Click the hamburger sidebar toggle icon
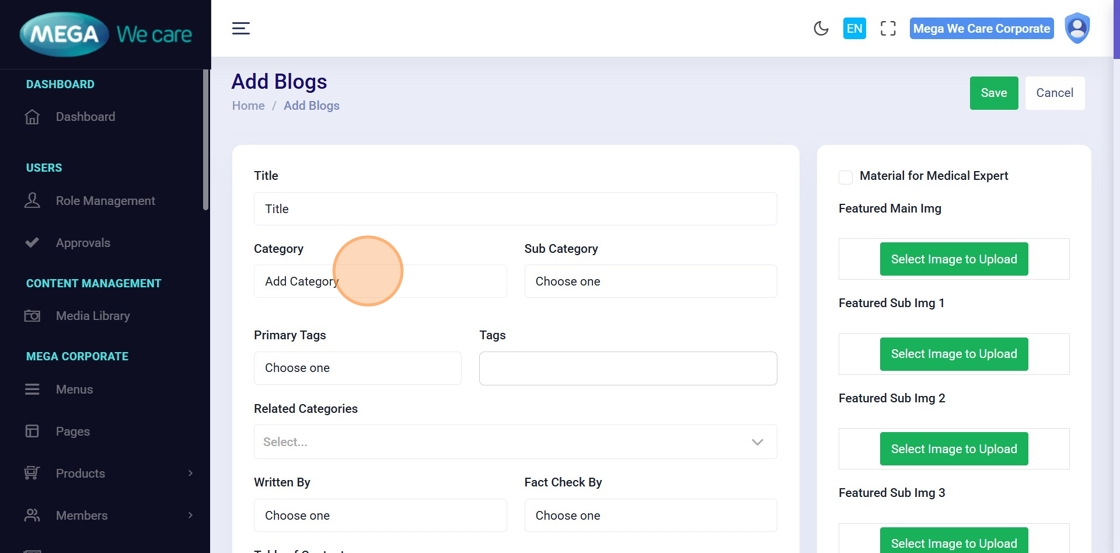The width and height of the screenshot is (1120, 553). click(241, 28)
